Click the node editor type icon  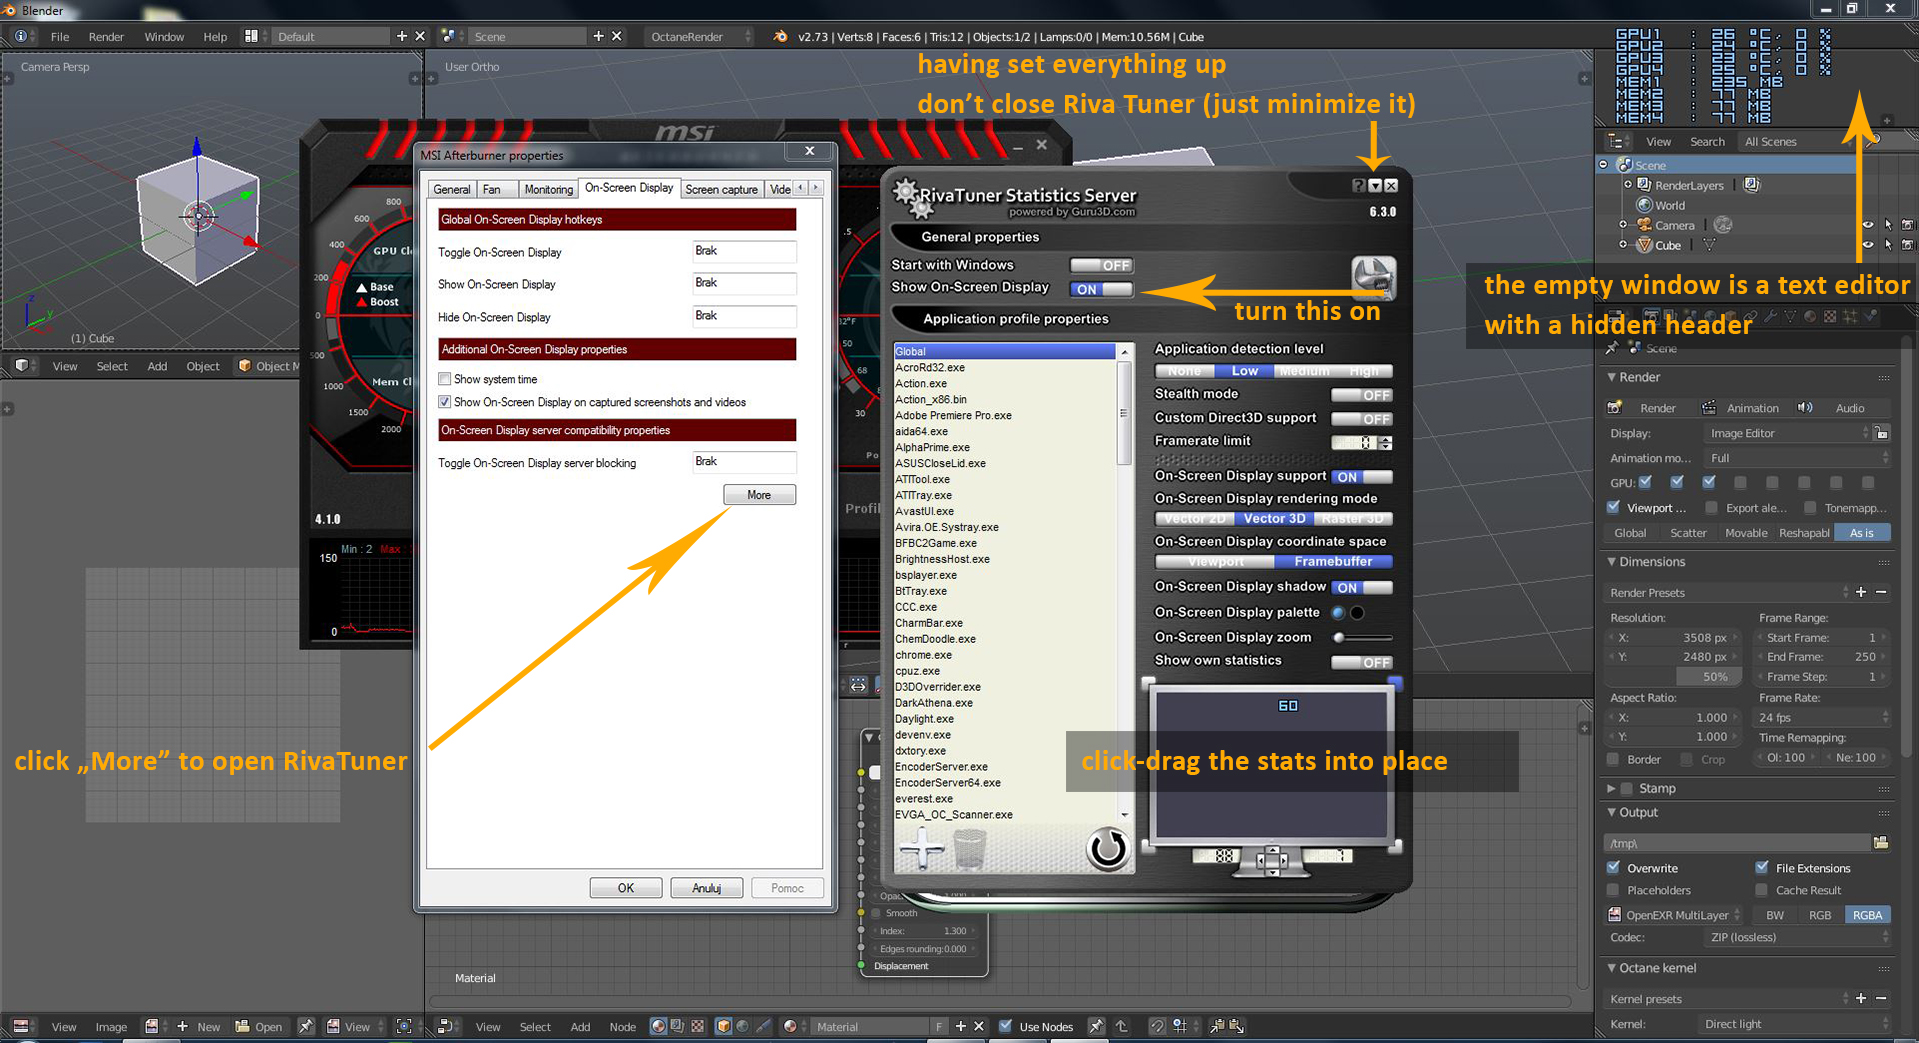[x=446, y=1026]
